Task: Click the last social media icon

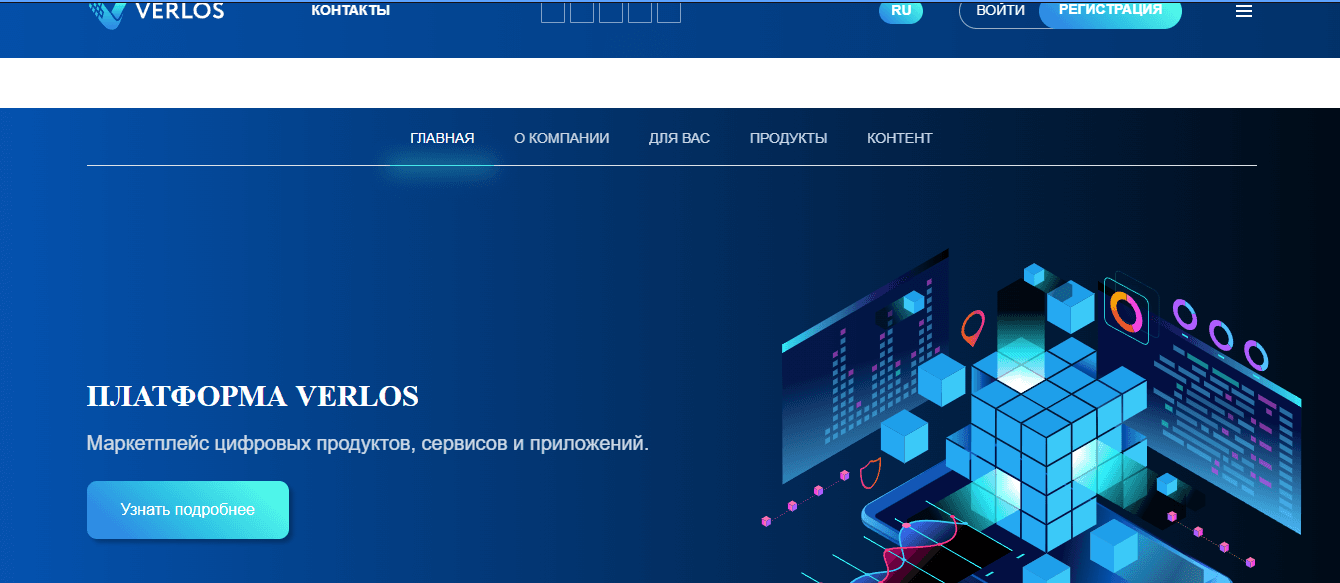Action: (x=668, y=12)
